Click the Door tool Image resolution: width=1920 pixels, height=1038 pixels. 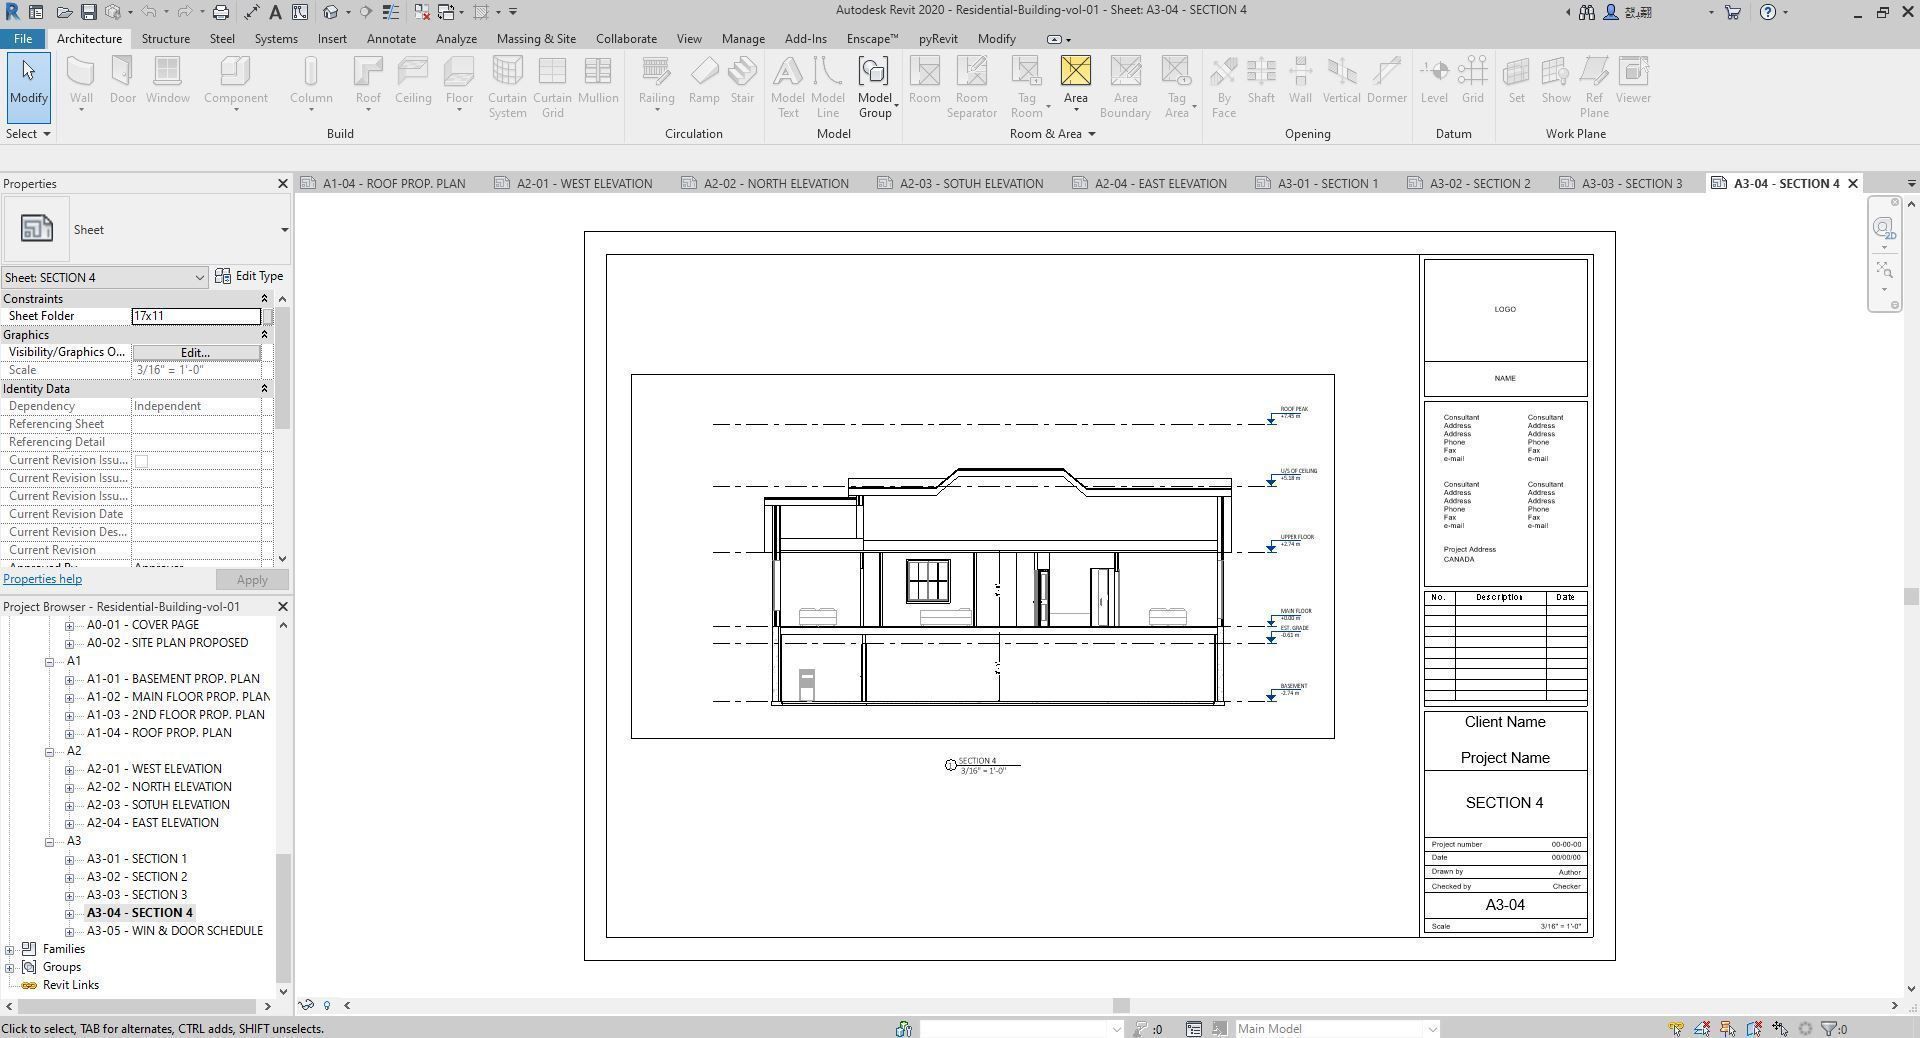pyautogui.click(x=122, y=80)
